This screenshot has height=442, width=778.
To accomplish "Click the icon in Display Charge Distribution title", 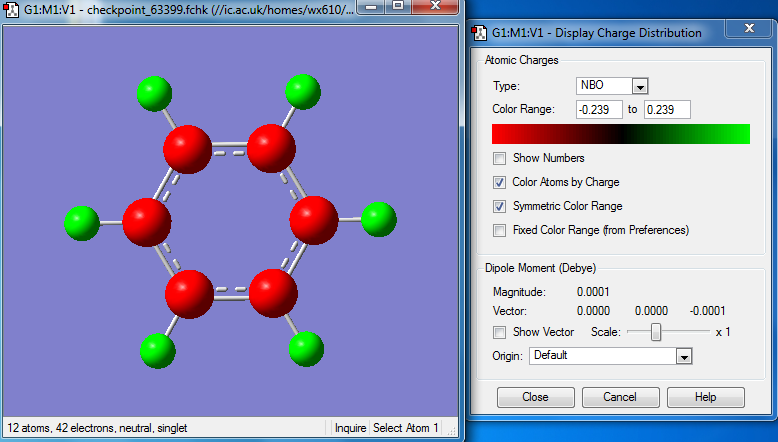I will (479, 33).
